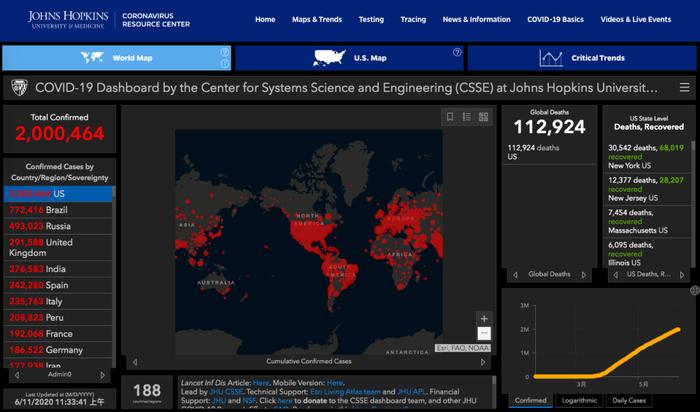The width and height of the screenshot is (700, 412).
Task: Switch to the Critical Trends tab
Action: point(582,58)
